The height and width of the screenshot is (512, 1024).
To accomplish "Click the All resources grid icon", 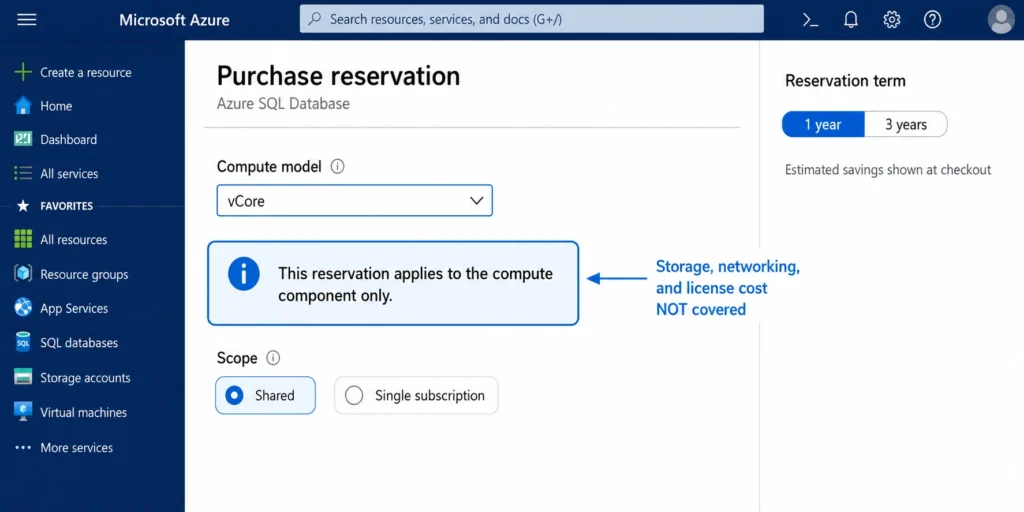I will [x=23, y=239].
